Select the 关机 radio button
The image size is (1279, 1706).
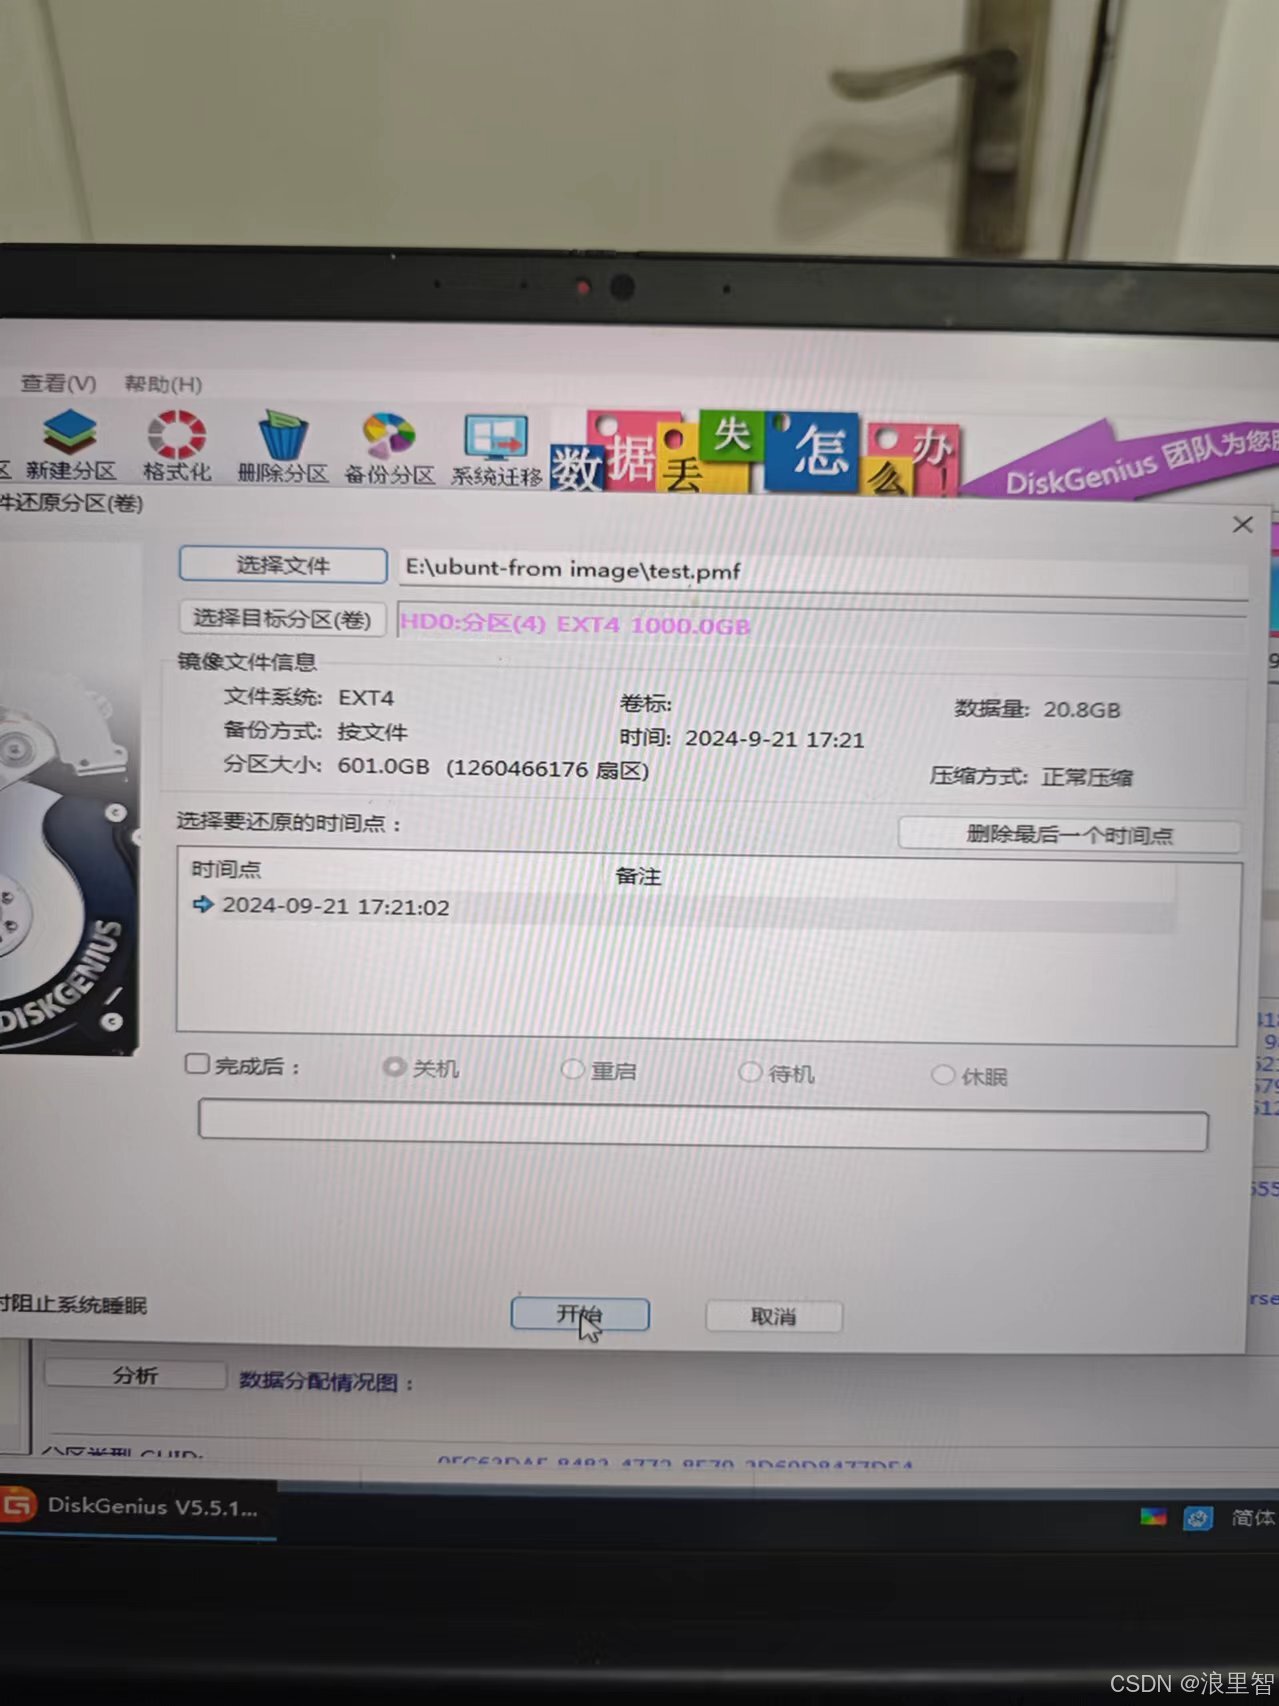click(394, 1067)
